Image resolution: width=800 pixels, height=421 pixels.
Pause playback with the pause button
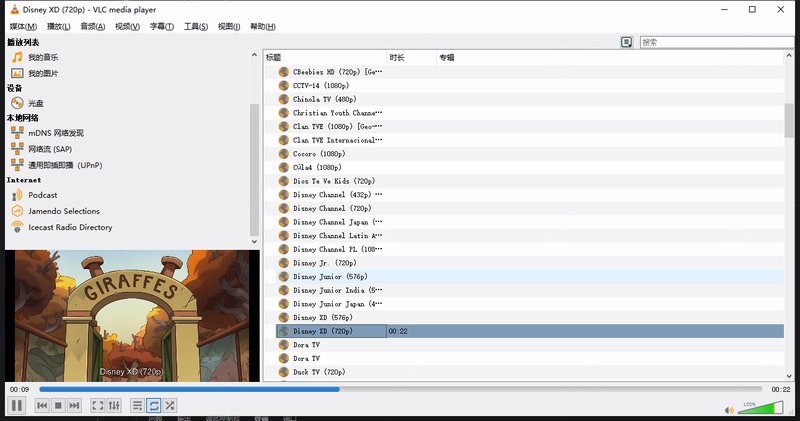tap(16, 405)
